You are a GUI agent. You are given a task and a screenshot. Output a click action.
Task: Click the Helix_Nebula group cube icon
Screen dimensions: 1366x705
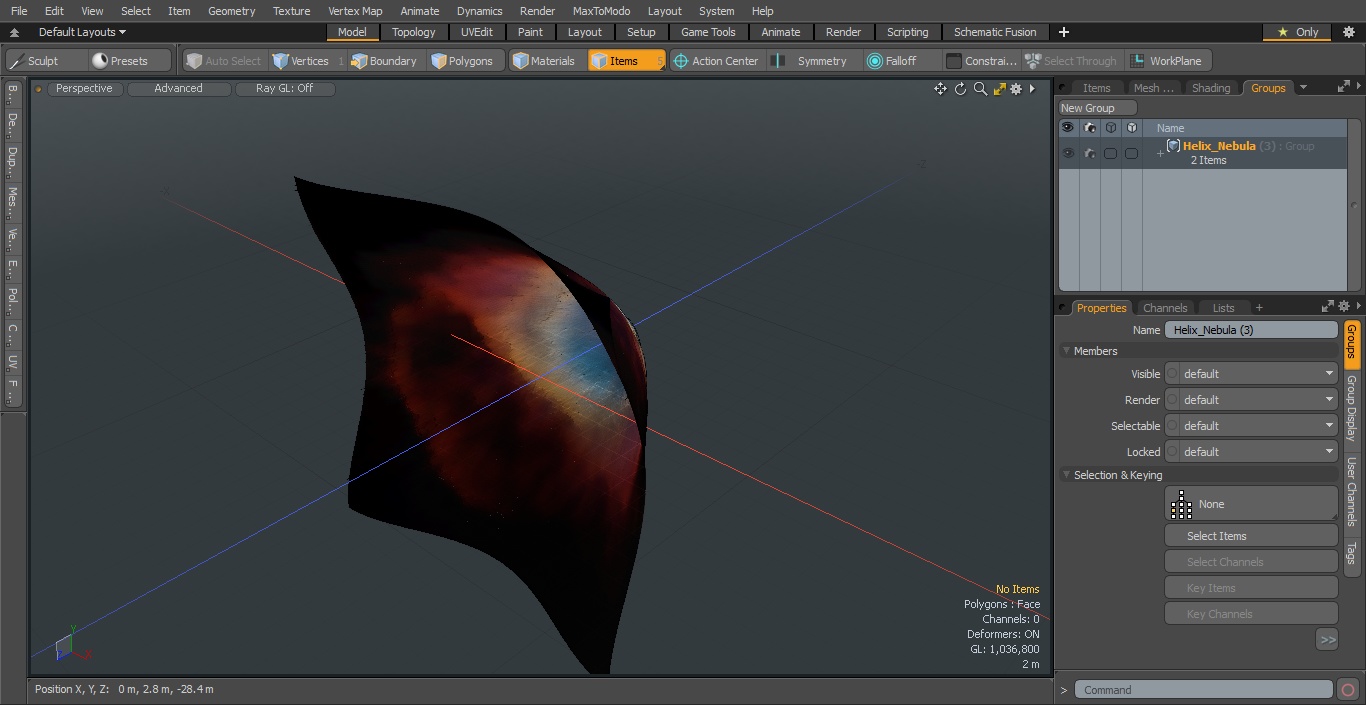(1174, 146)
